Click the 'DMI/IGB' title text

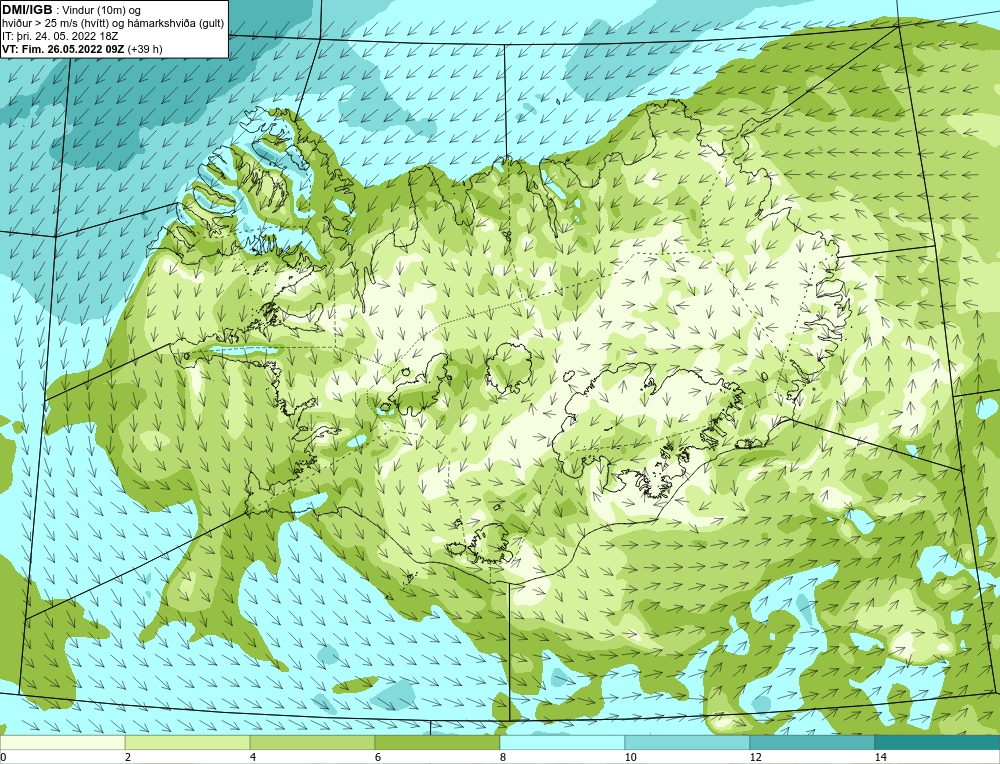point(27,10)
